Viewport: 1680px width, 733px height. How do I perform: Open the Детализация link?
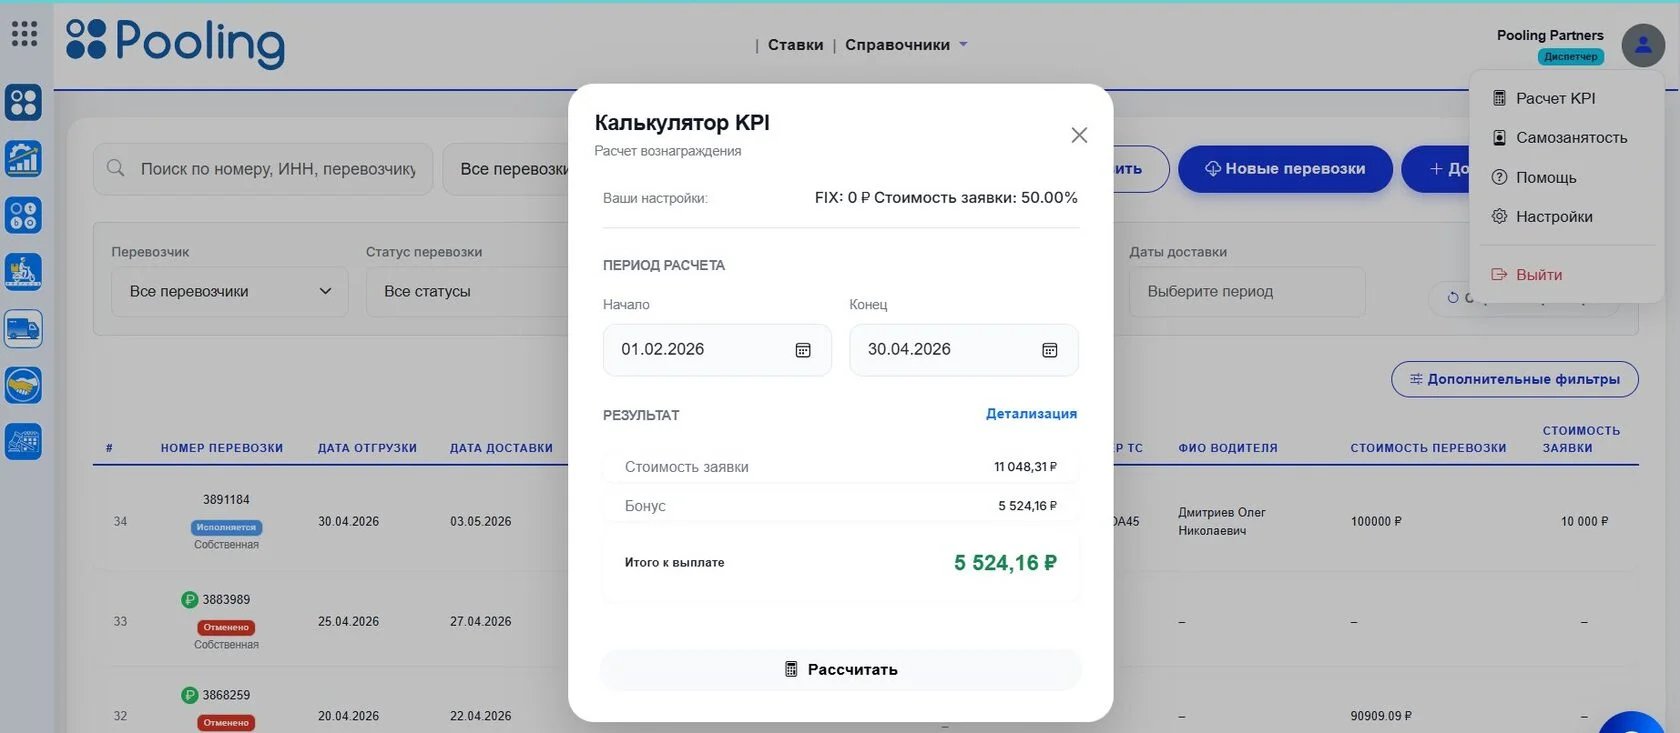[x=1031, y=414]
